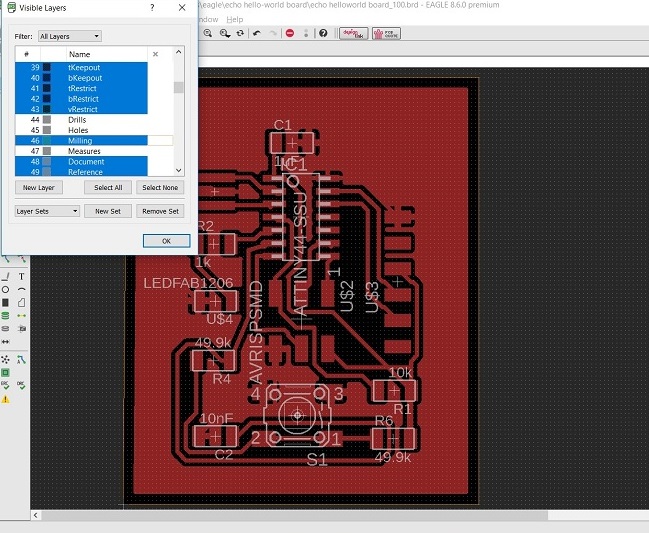This screenshot has width=649, height=533.
Task: Click the Visible Layers dialog help button
Action: [152, 7]
